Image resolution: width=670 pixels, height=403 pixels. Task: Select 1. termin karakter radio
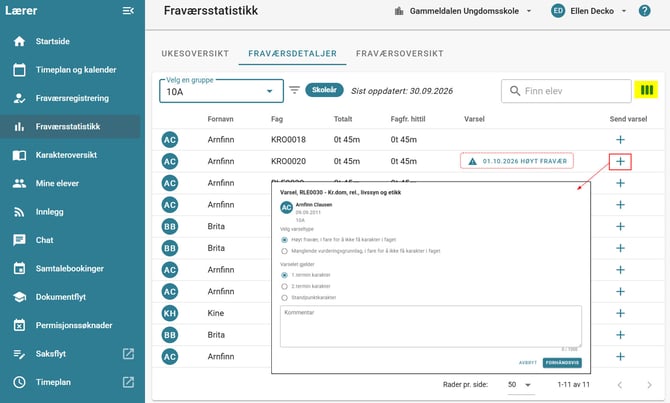click(x=284, y=275)
